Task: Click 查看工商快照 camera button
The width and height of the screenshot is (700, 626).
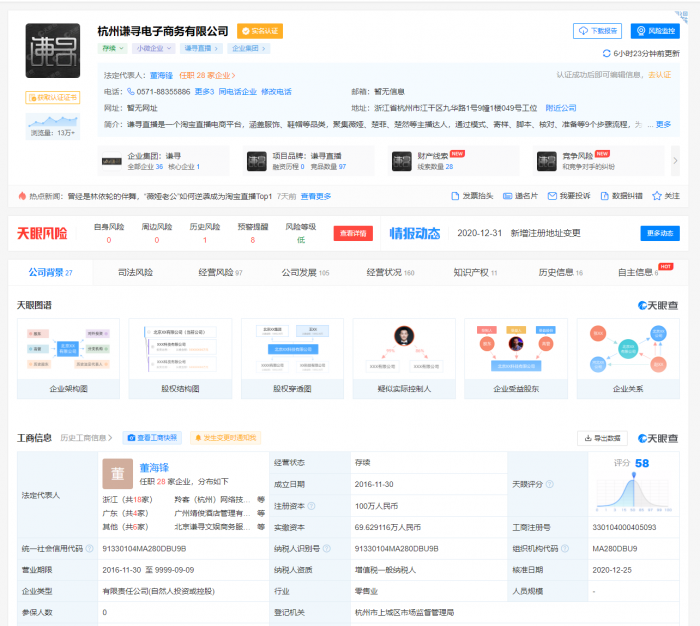Action: (152, 438)
